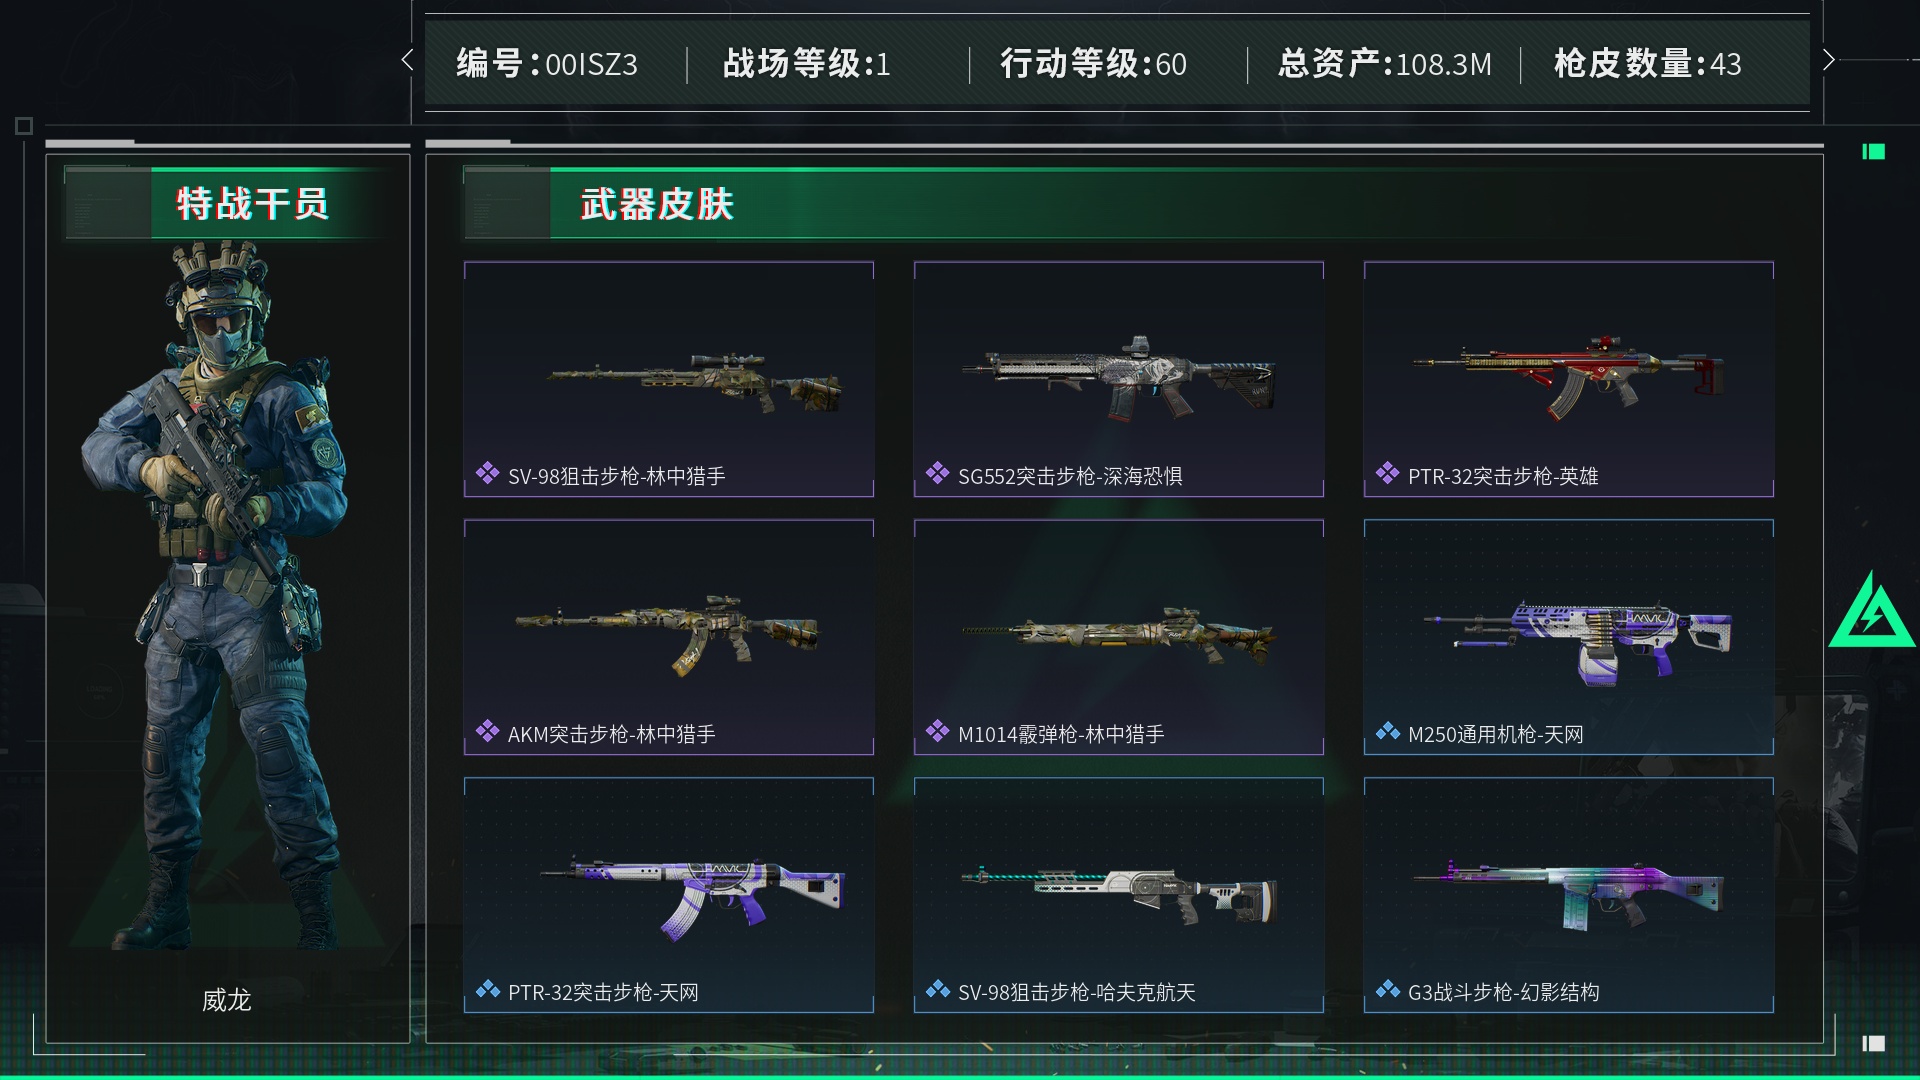
Task: Click purple rarity icon next to AKM突击步枪
Action: click(x=487, y=732)
